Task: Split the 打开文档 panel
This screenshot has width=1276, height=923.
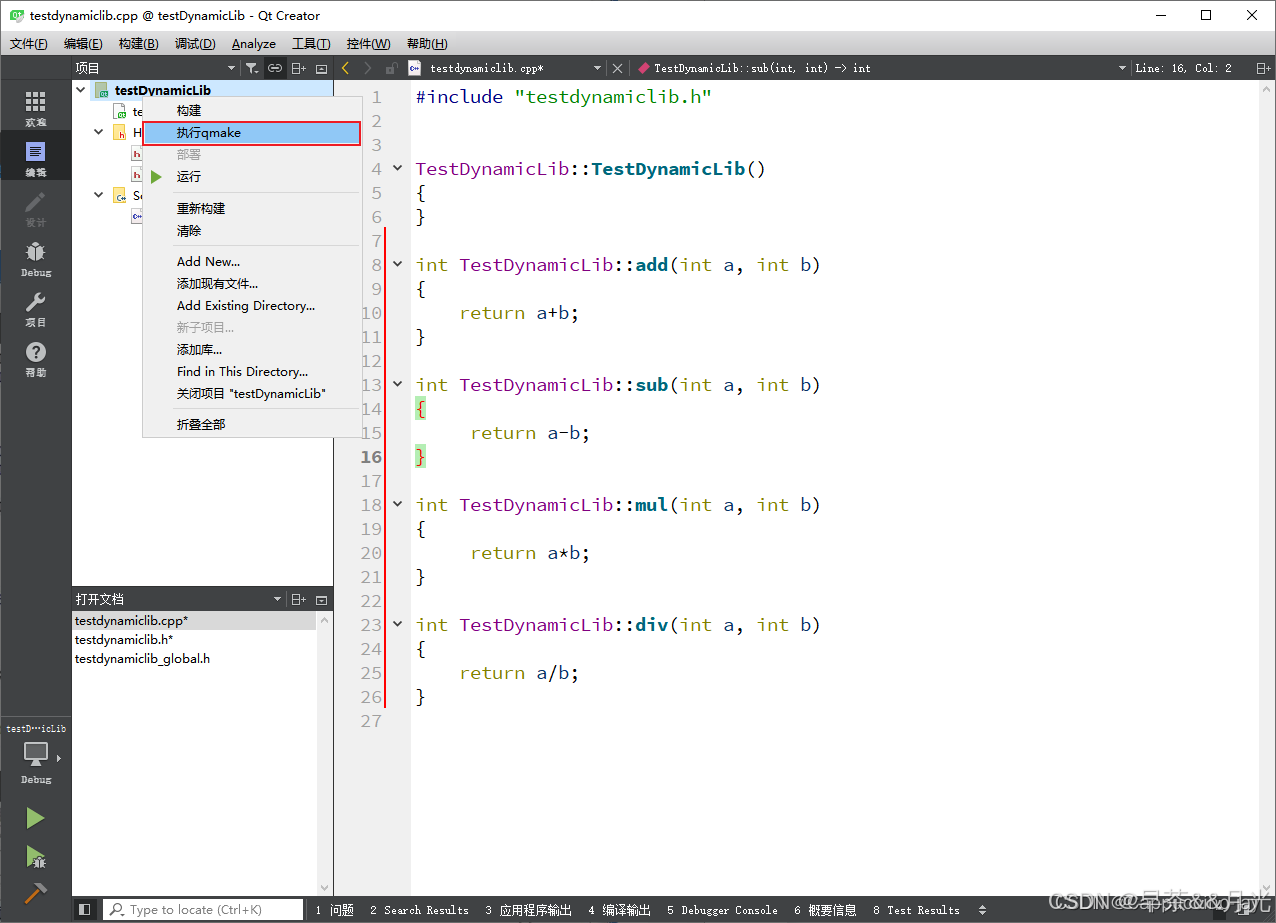Action: [299, 599]
